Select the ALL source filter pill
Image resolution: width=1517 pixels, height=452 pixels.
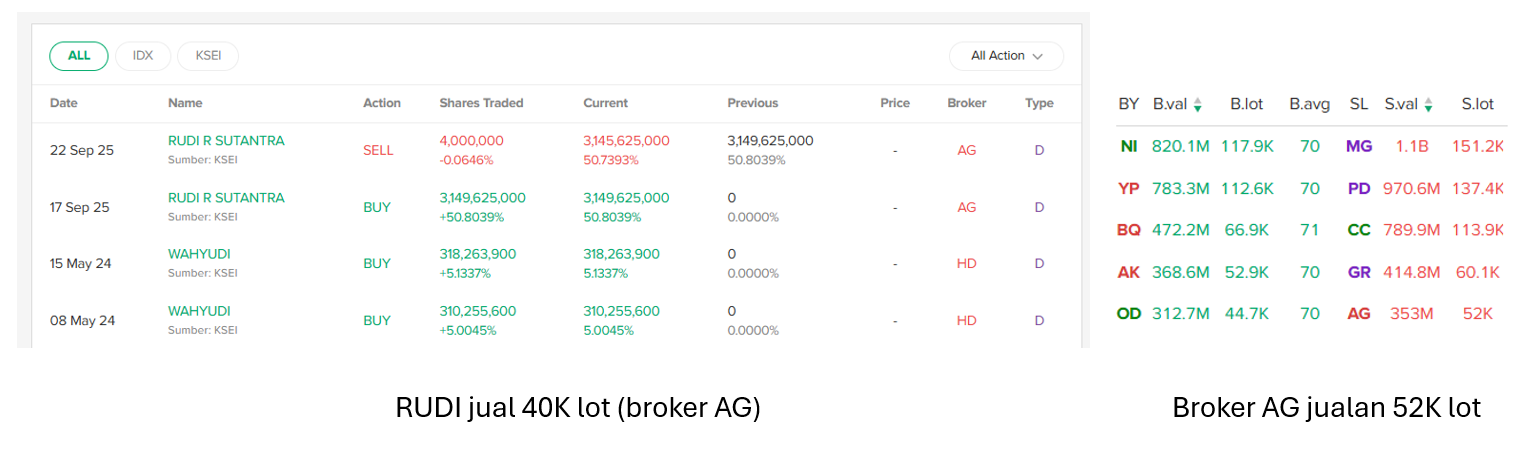[x=79, y=56]
